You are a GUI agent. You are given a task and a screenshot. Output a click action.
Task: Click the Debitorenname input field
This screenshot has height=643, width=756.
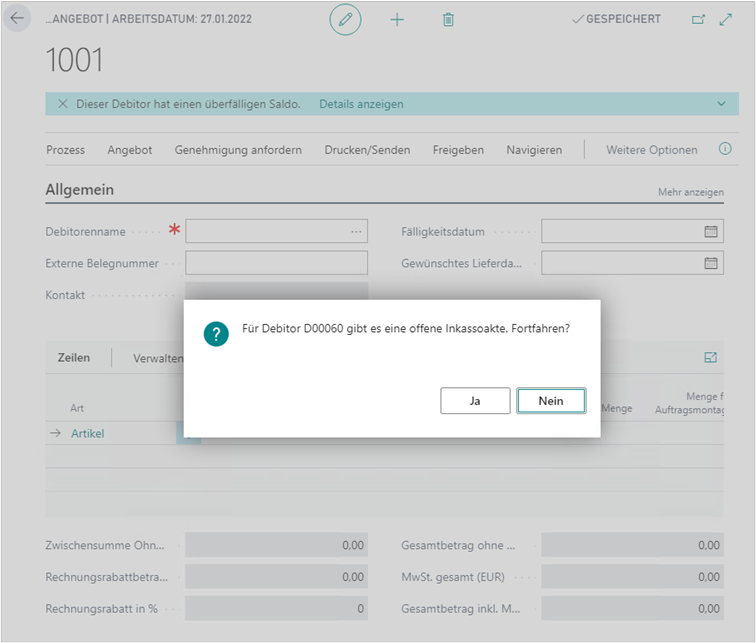276,231
